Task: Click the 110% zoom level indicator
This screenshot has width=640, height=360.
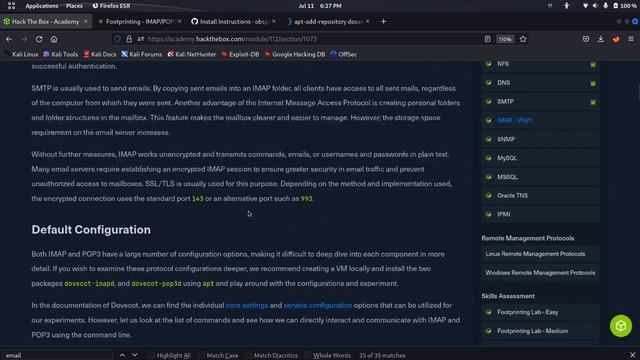Action: point(505,39)
